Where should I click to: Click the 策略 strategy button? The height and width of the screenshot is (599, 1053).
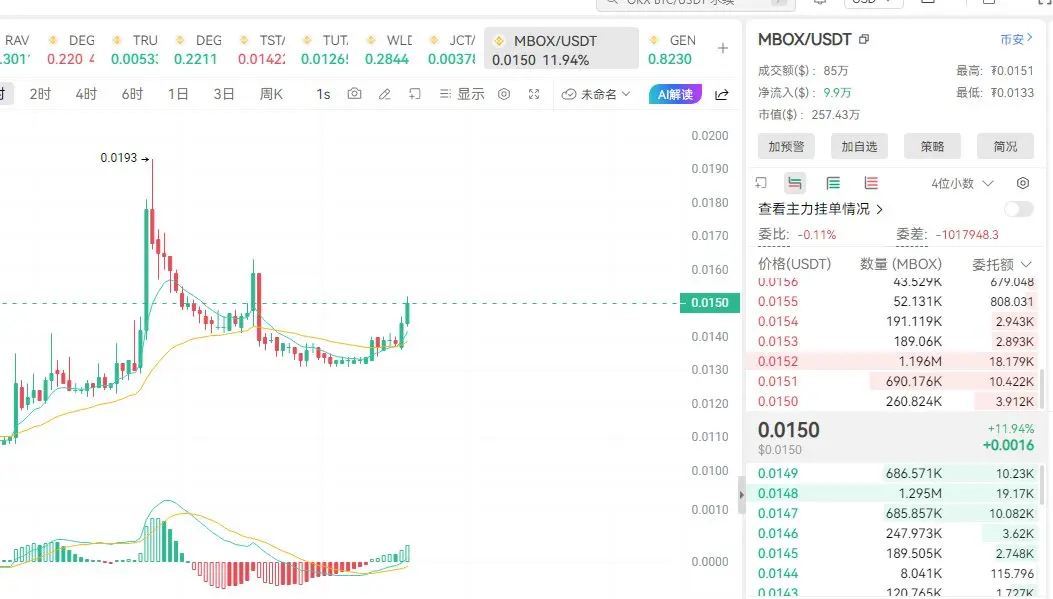click(x=932, y=146)
